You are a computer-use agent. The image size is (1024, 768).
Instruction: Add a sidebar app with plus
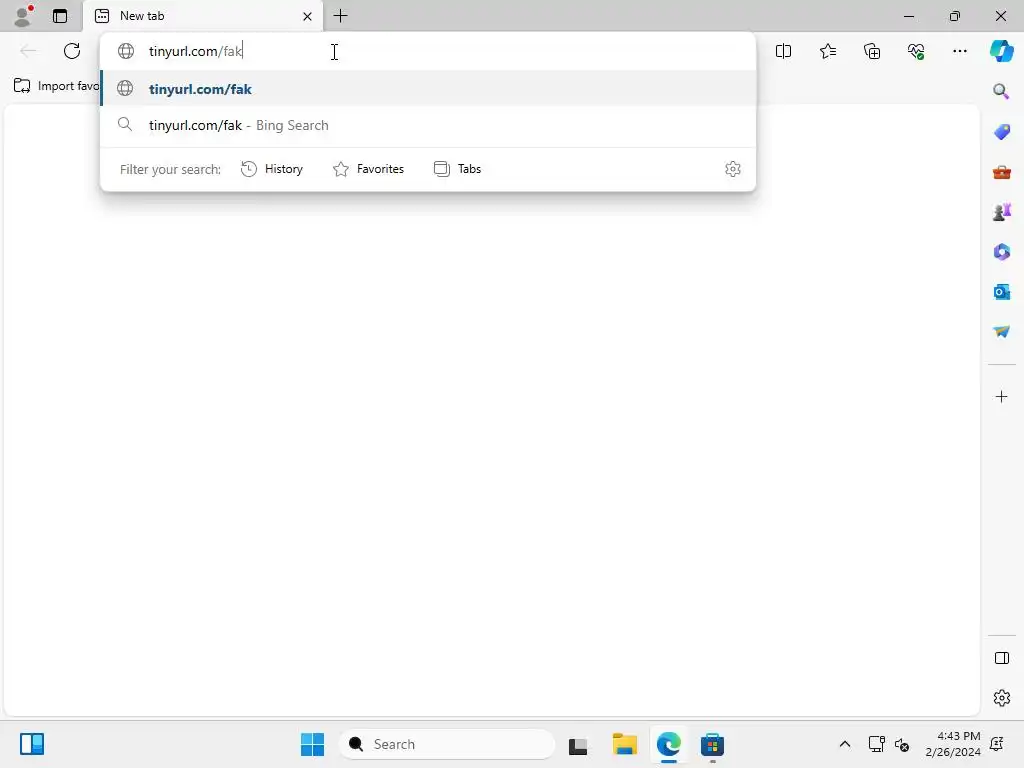tap(1001, 396)
